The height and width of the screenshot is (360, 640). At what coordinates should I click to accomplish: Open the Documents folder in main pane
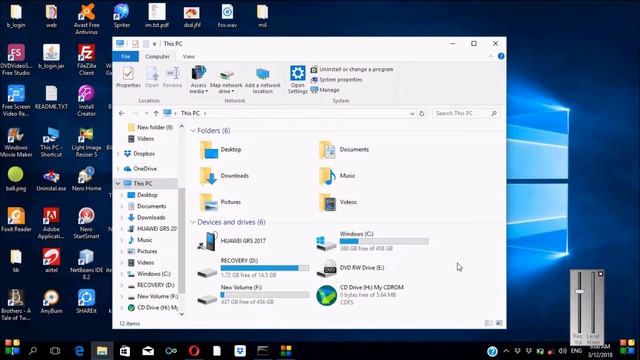(x=344, y=150)
